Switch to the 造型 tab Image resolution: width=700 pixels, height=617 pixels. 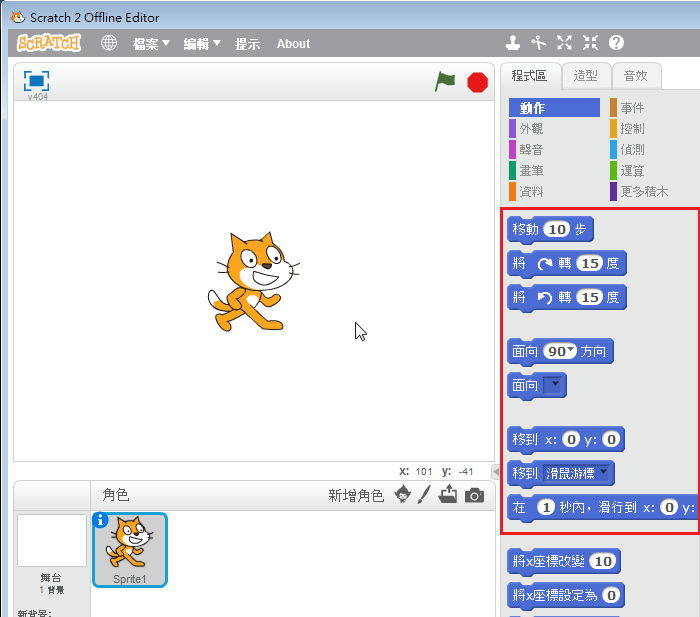(585, 75)
